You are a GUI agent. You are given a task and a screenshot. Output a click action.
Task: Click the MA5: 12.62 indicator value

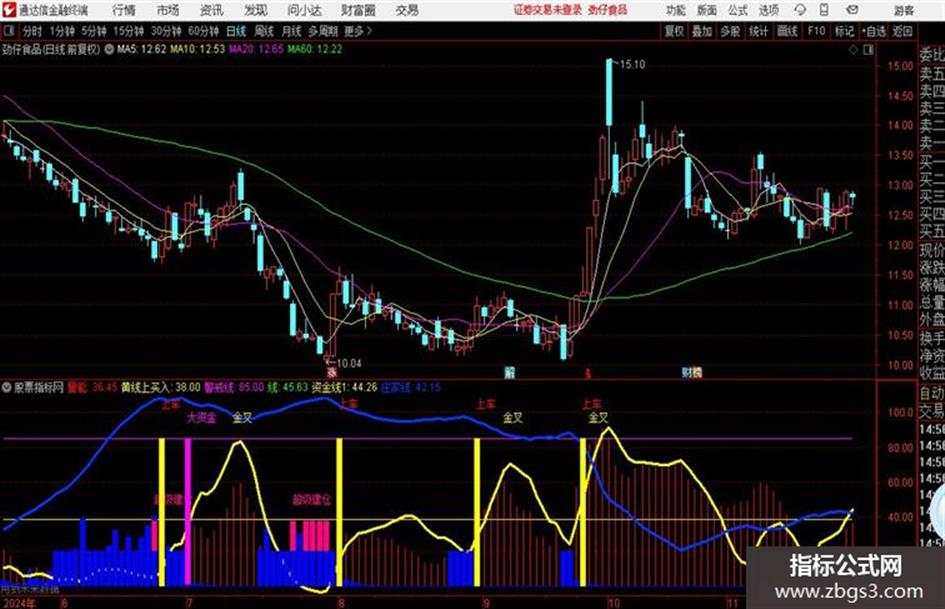(141, 50)
